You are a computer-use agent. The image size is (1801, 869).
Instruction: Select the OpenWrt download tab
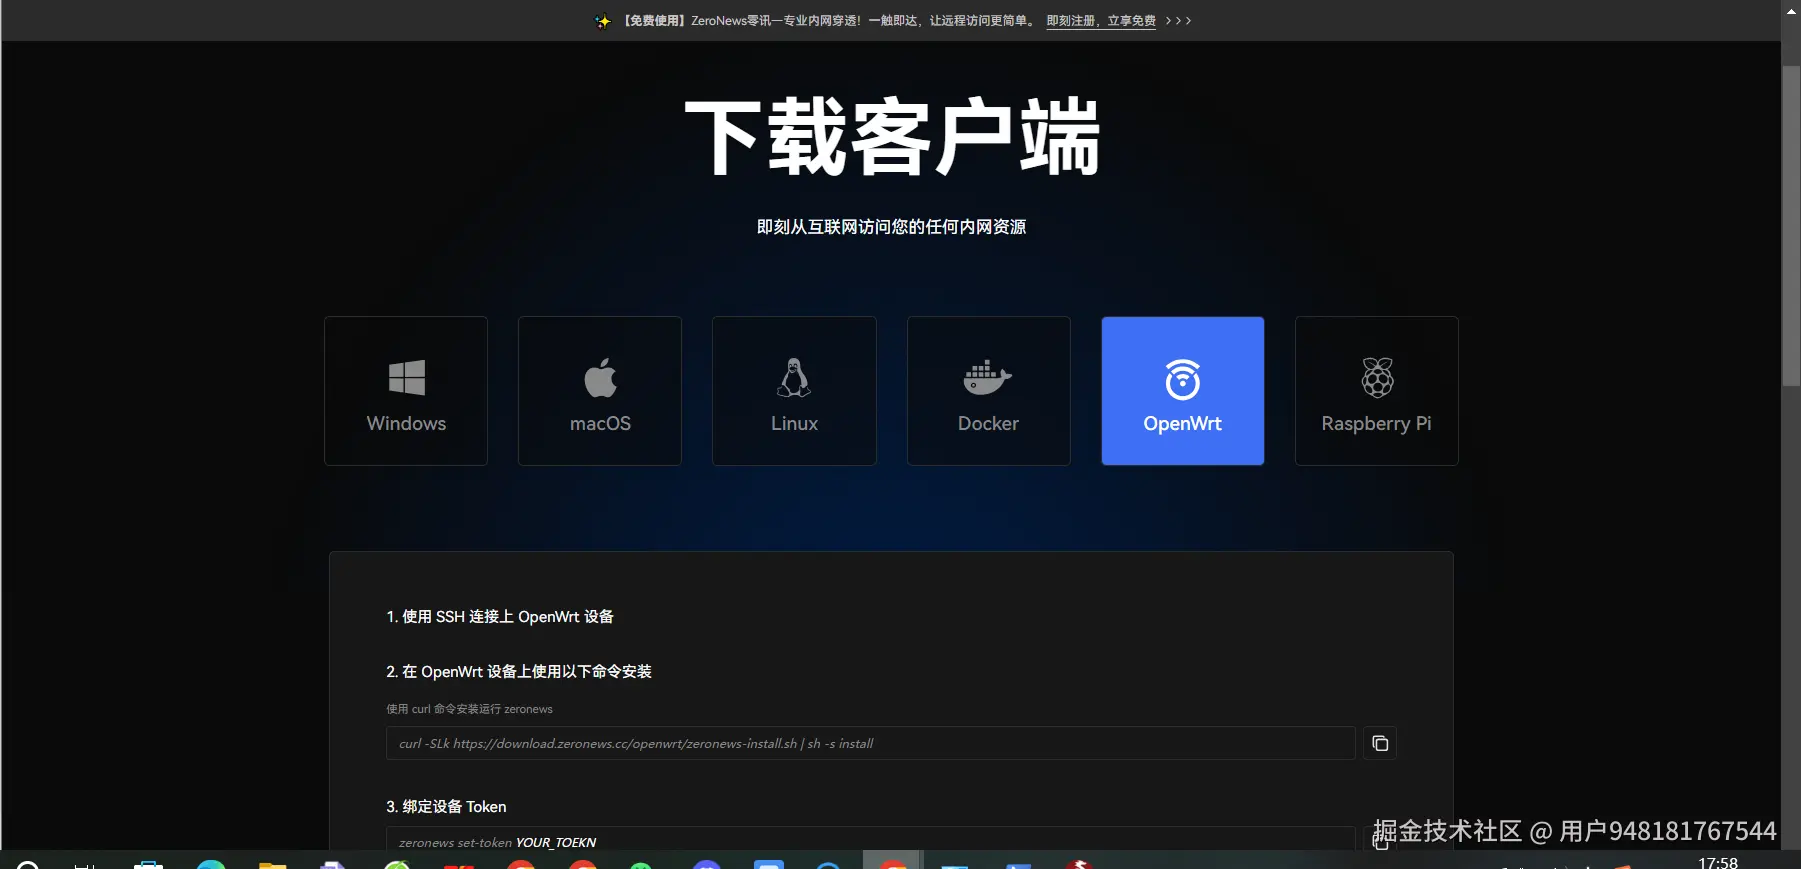[1183, 391]
